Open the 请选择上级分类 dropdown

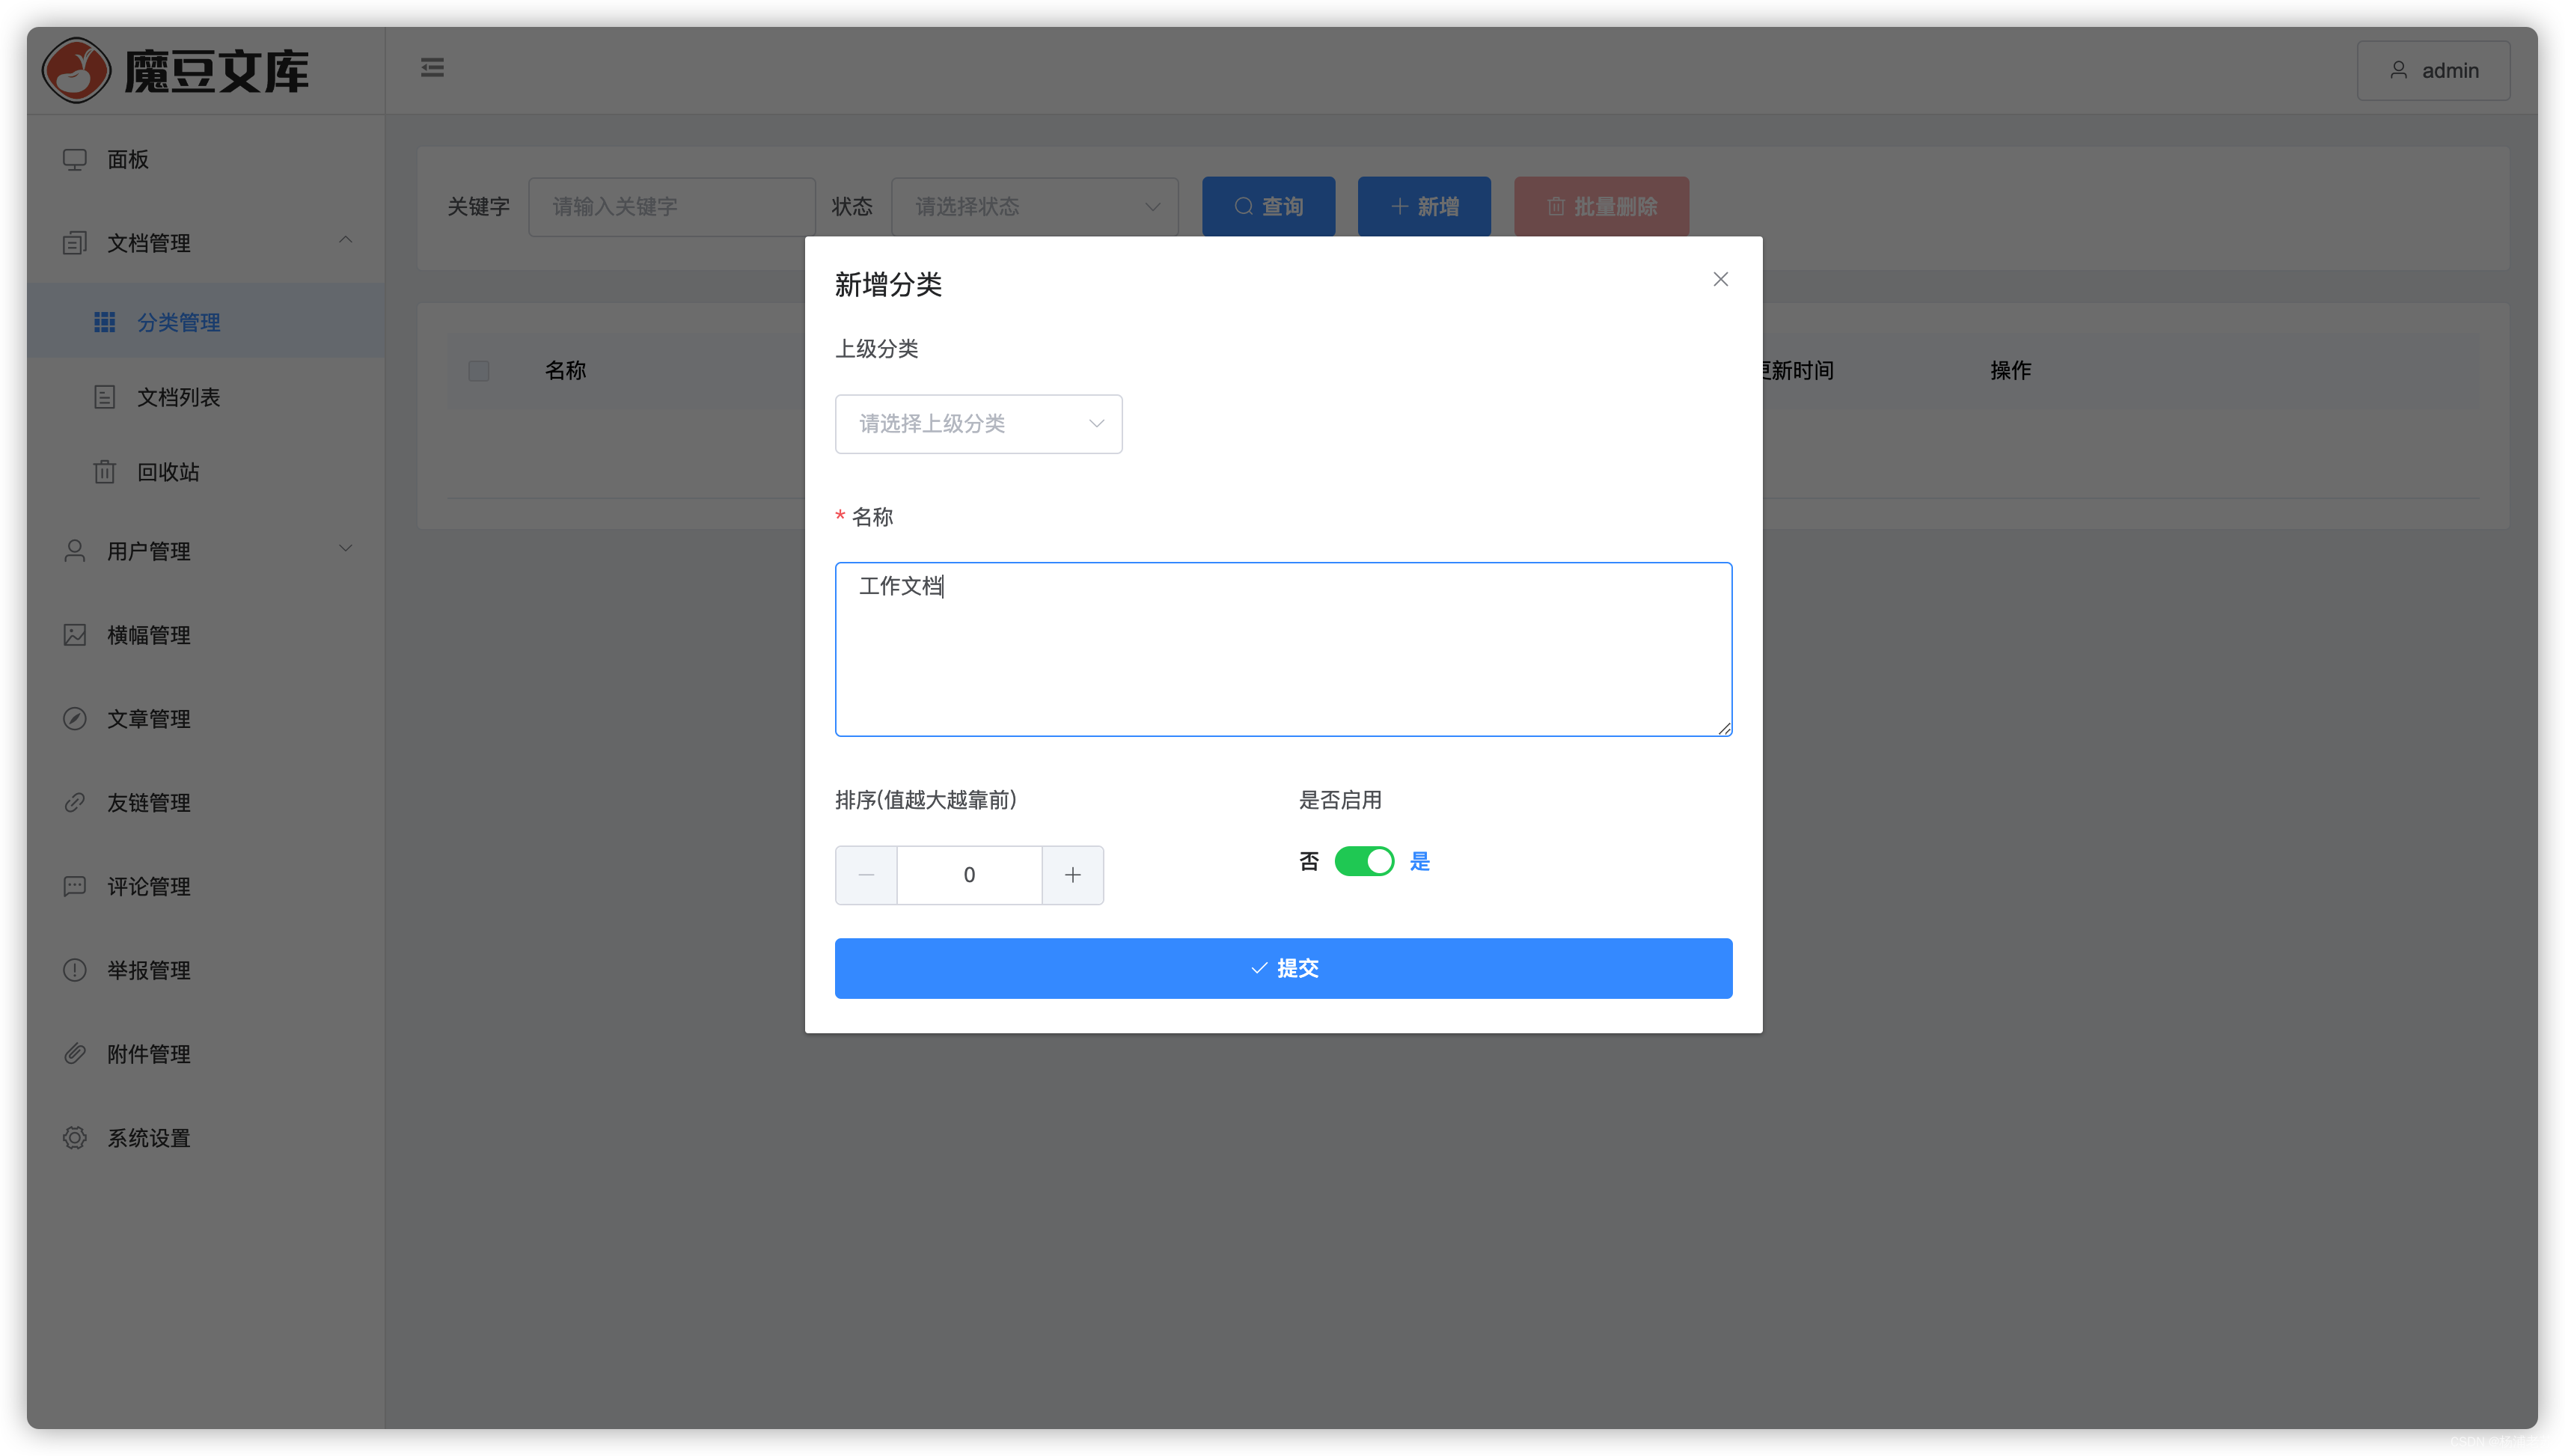click(978, 424)
